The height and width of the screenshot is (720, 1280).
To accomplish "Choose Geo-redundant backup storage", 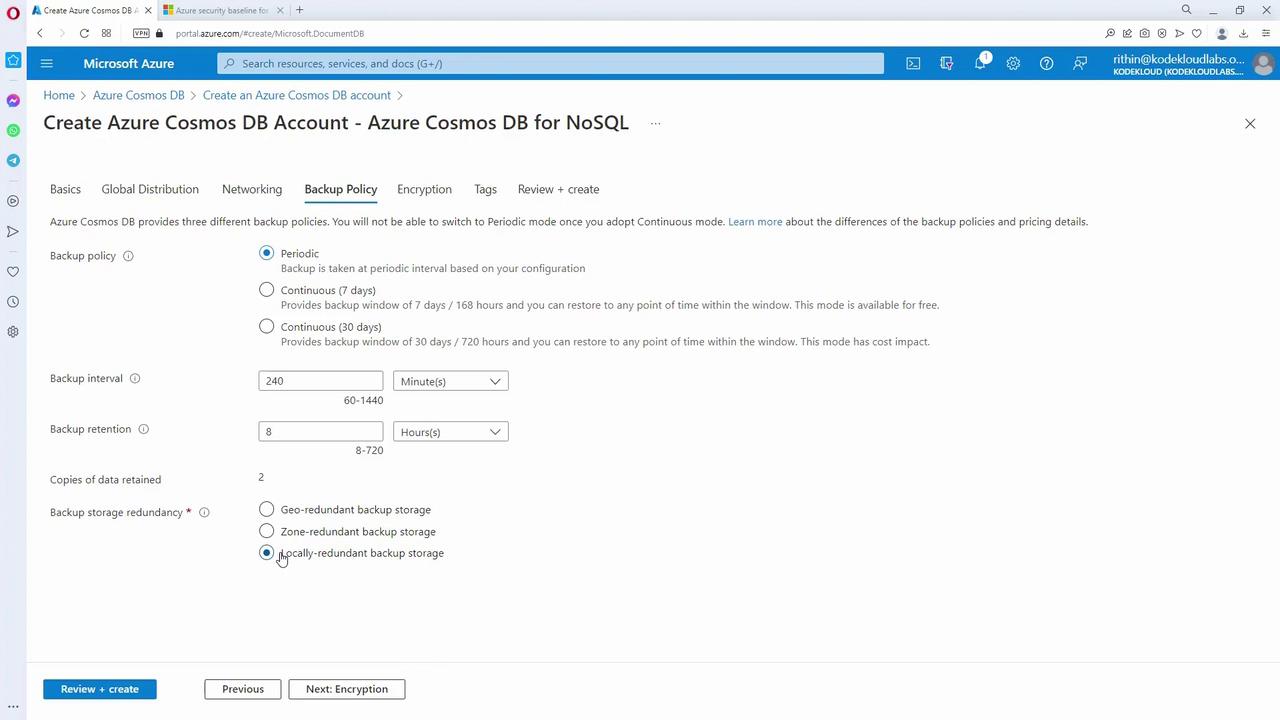I will pyautogui.click(x=266, y=509).
